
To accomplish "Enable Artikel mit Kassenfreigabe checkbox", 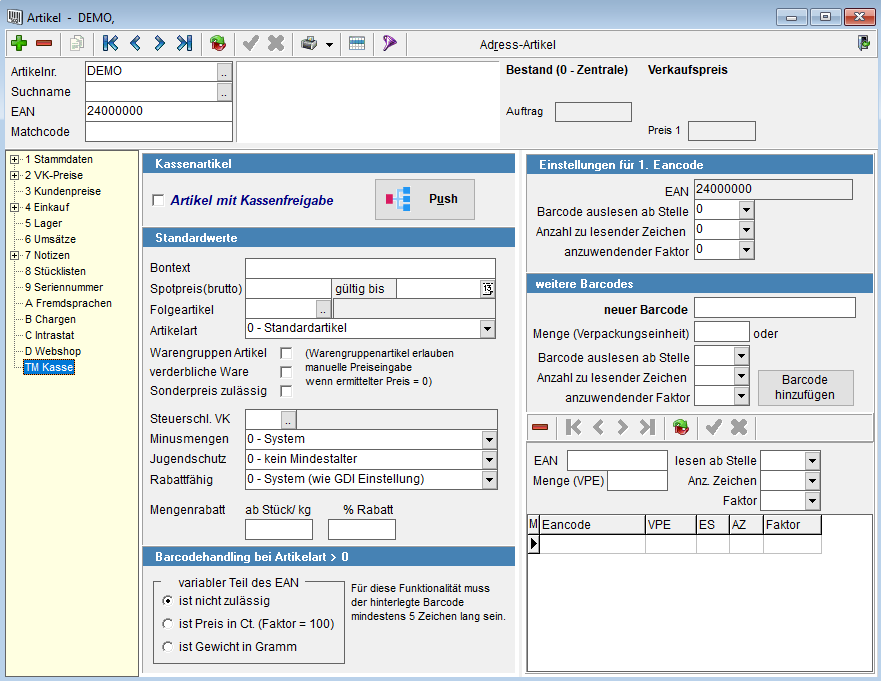I will pos(158,200).
